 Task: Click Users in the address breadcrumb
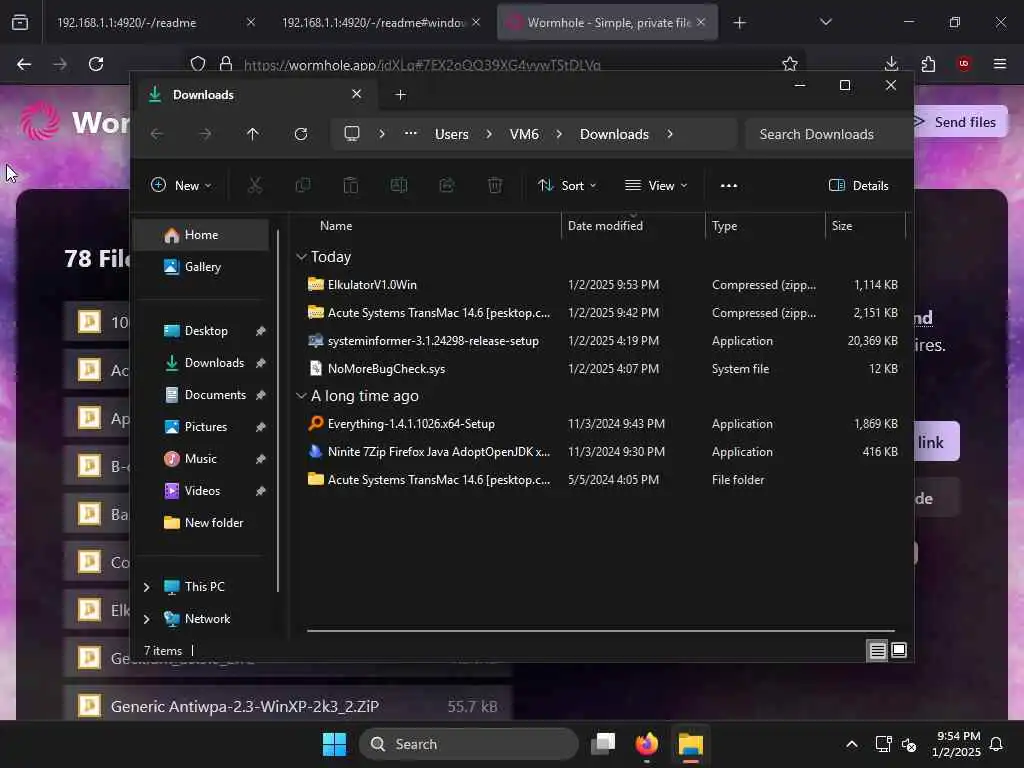[451, 134]
